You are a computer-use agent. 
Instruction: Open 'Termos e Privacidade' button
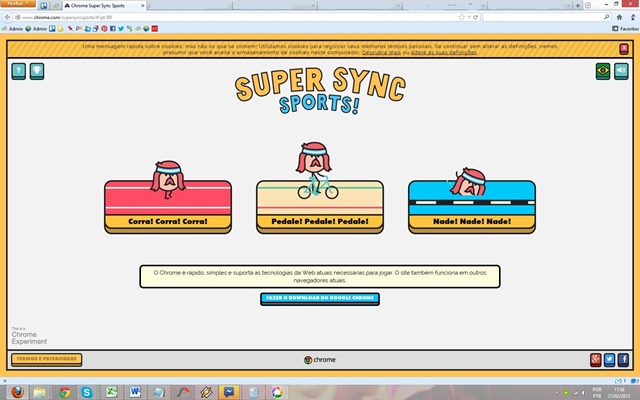coord(47,359)
